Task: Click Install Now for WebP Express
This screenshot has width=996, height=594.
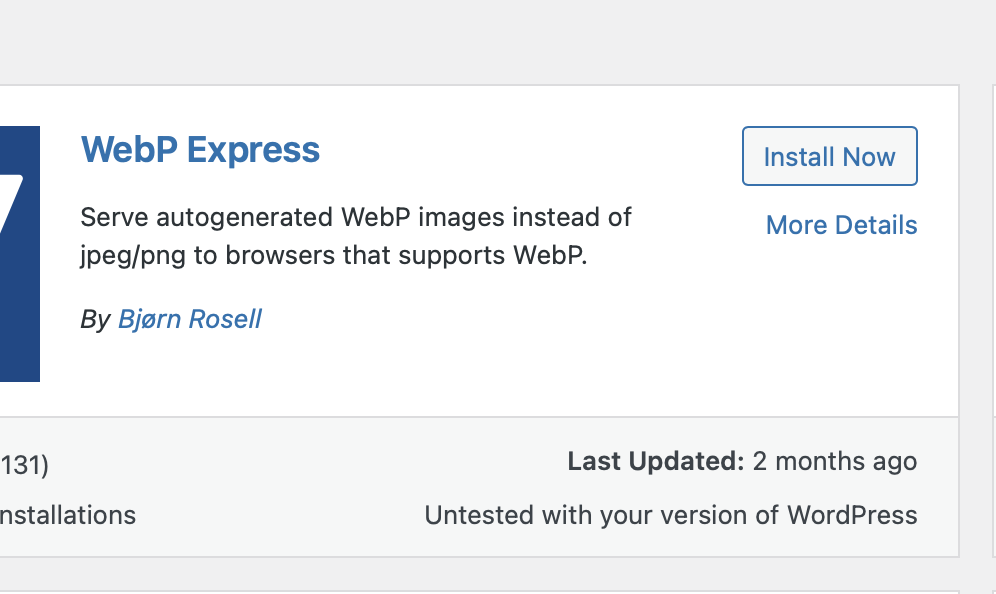Action: [x=829, y=156]
